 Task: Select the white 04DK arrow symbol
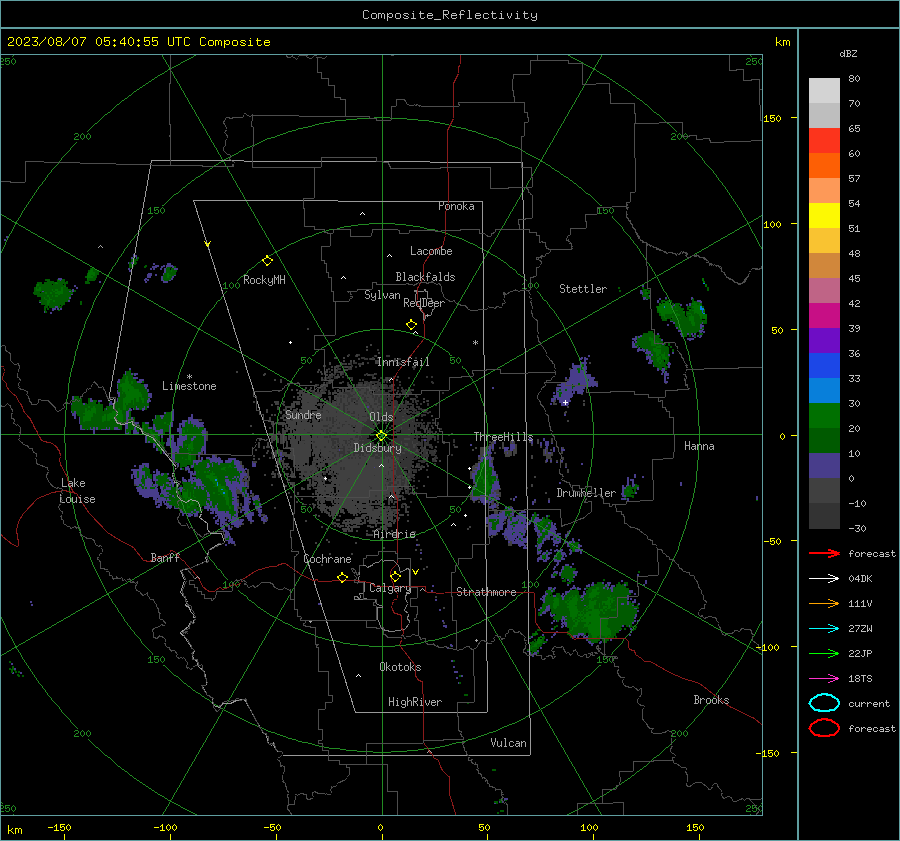click(824, 578)
